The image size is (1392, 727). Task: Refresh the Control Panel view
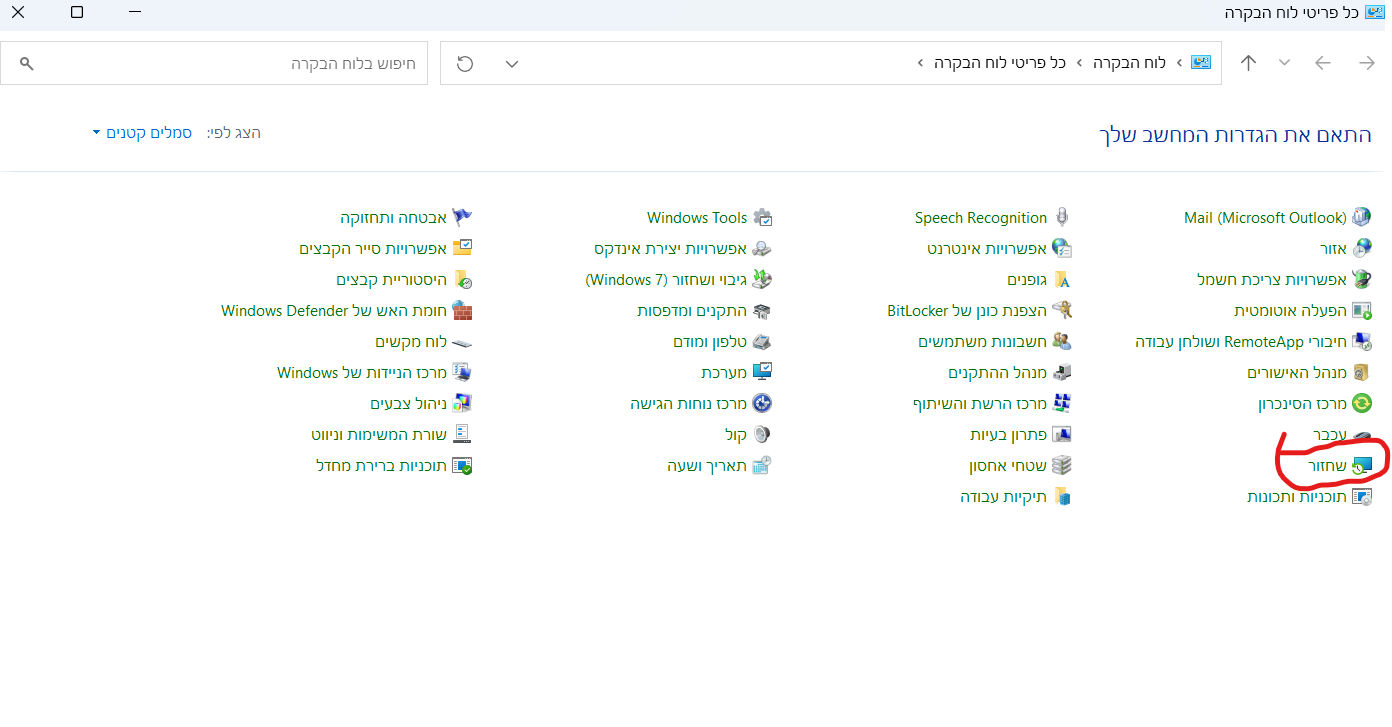coord(465,64)
